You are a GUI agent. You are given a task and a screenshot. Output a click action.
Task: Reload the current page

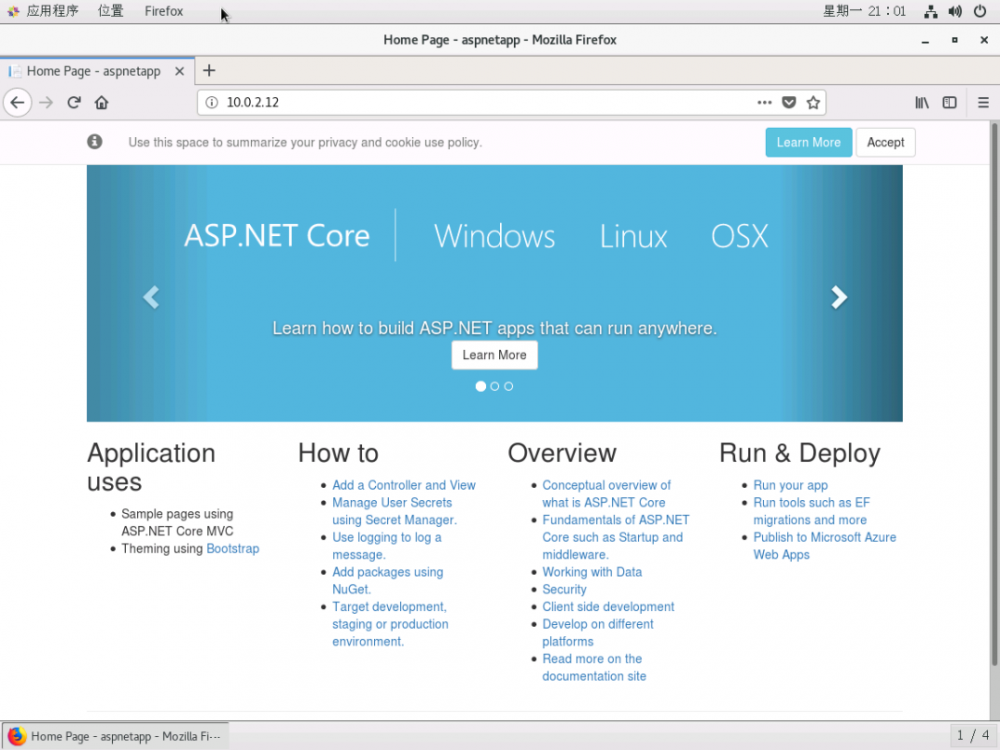(x=74, y=103)
